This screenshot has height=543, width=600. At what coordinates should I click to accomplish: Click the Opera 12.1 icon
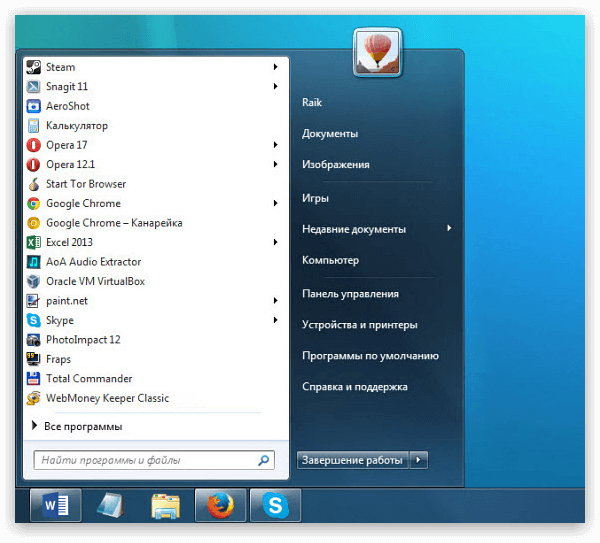tap(34, 165)
